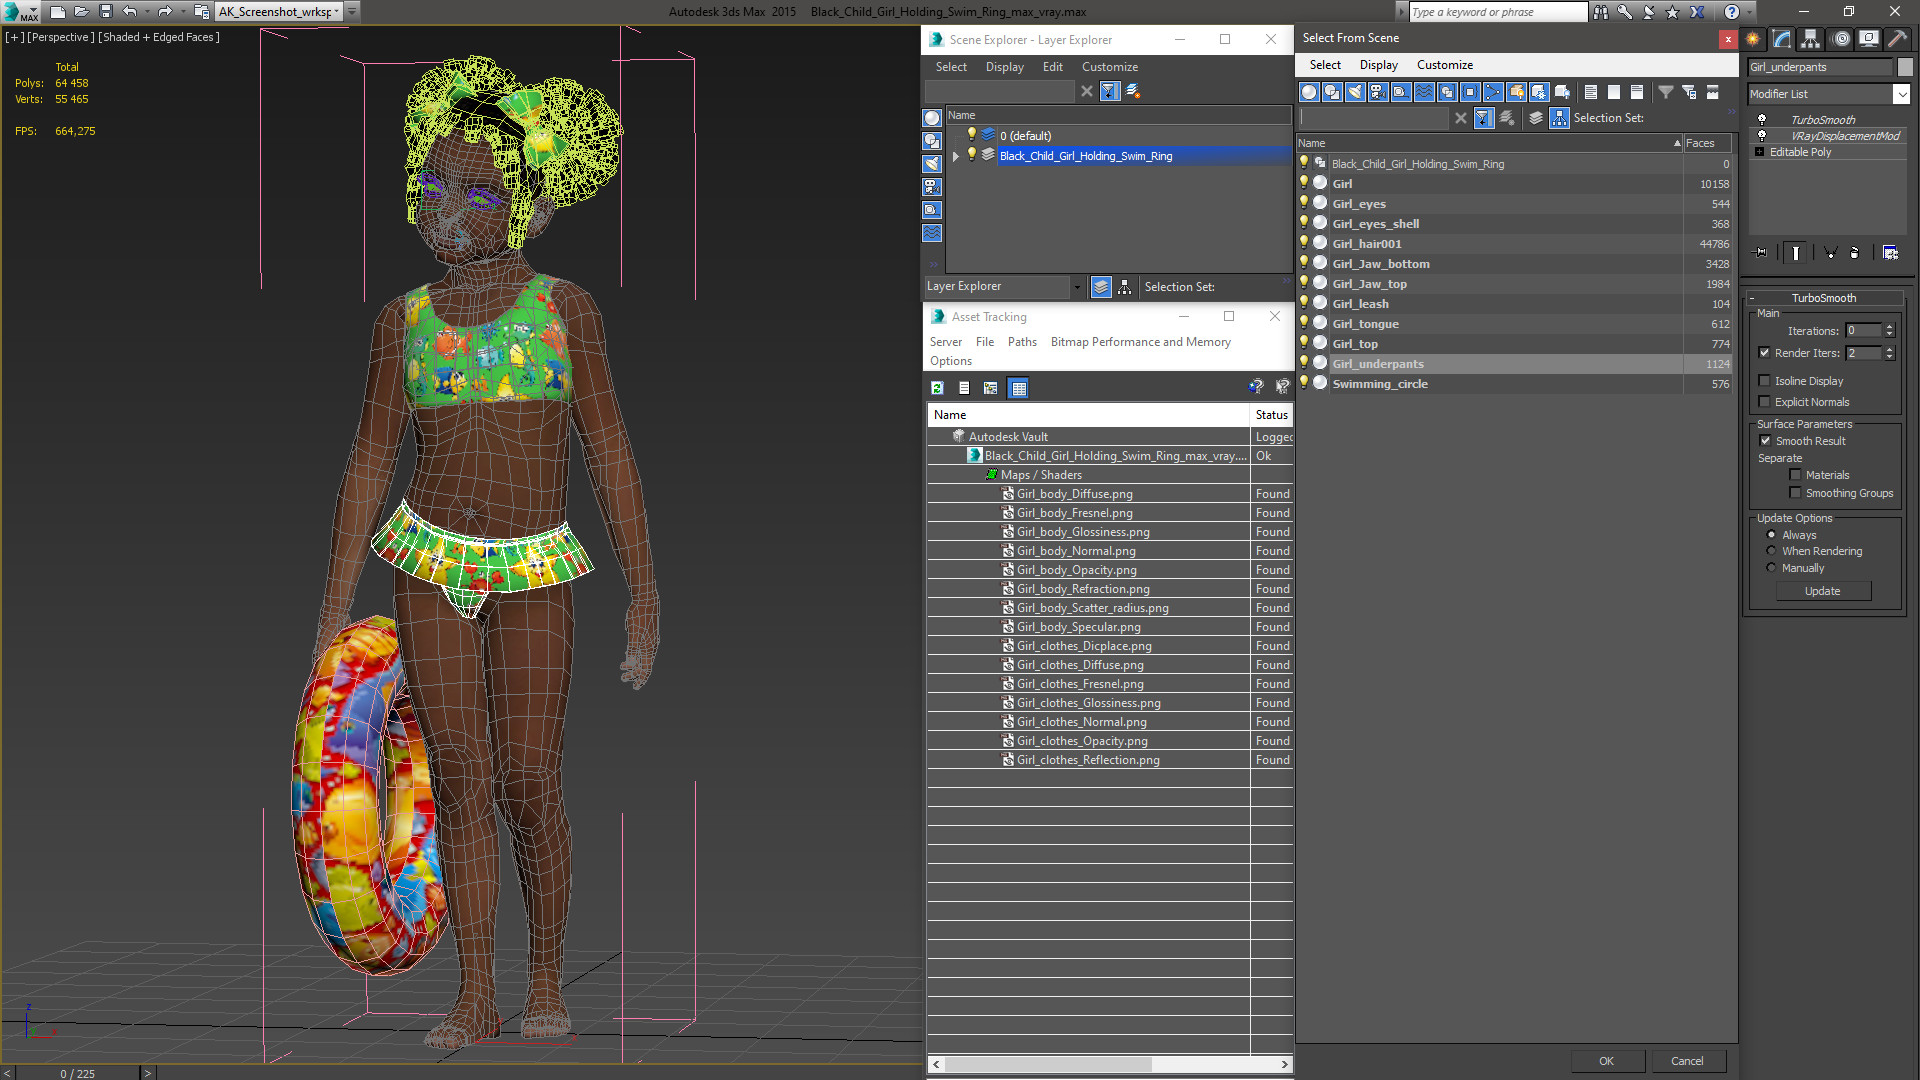Toggle TurboSmooth modifier lightbulb visibility
This screenshot has width=1920, height=1080.
[1762, 120]
